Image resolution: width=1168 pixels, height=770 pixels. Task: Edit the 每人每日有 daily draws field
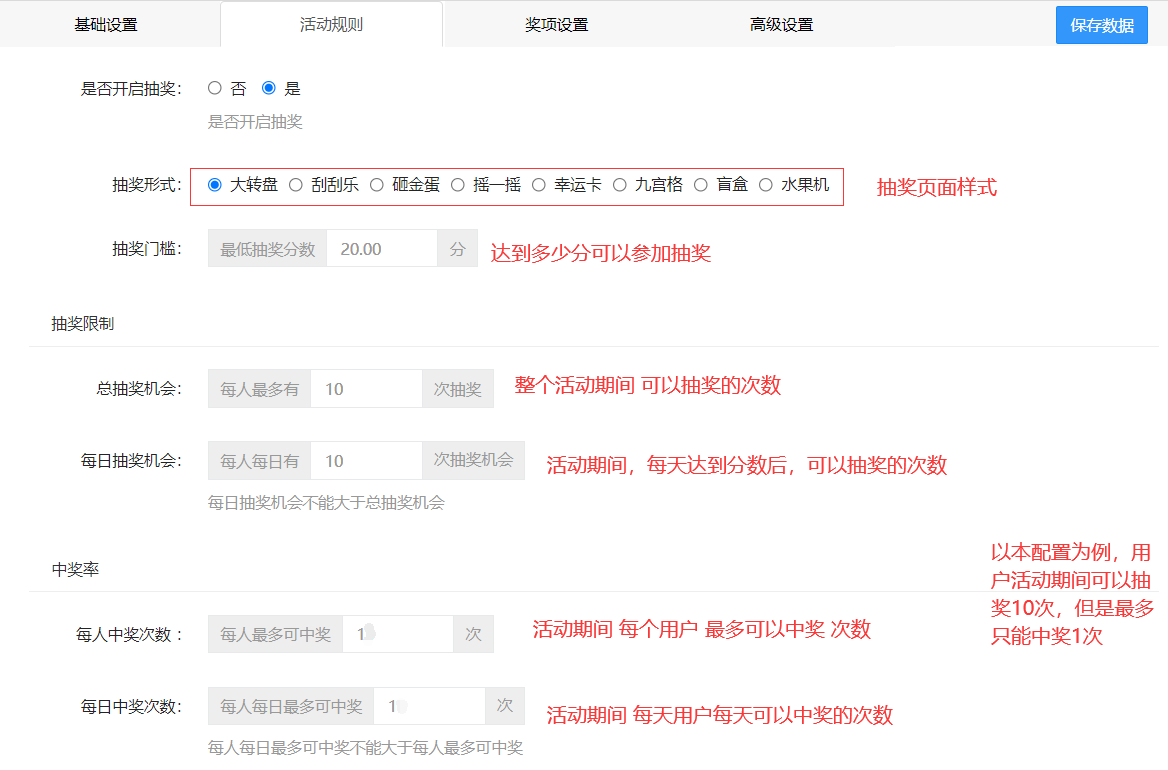366,461
